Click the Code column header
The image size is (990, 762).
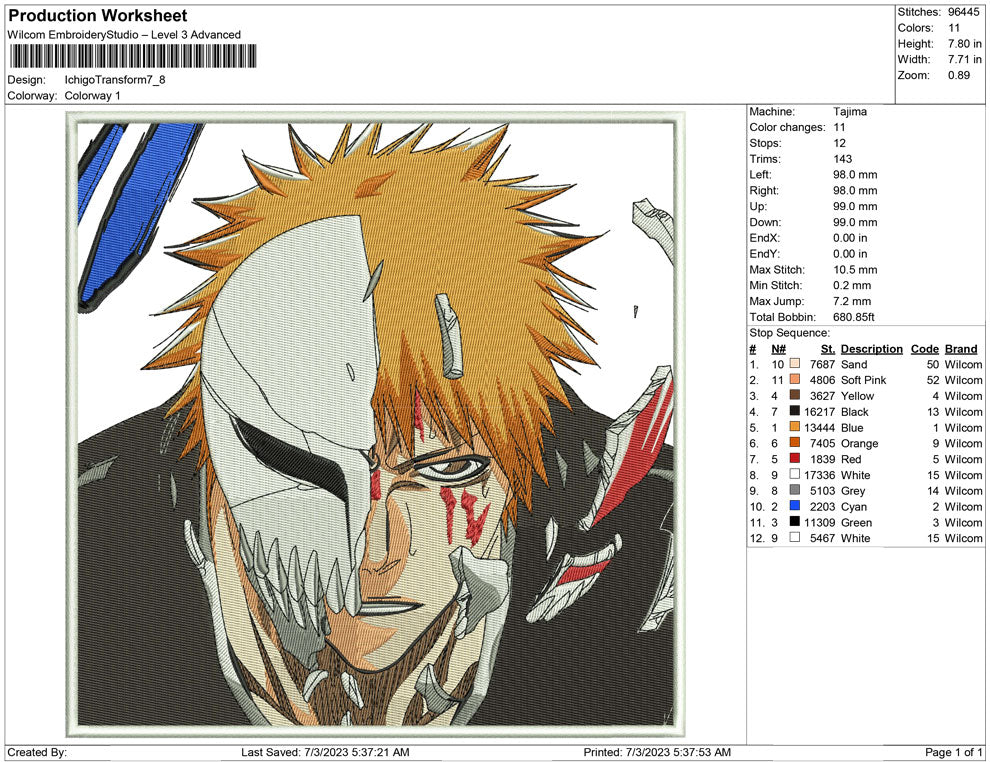[x=924, y=349]
